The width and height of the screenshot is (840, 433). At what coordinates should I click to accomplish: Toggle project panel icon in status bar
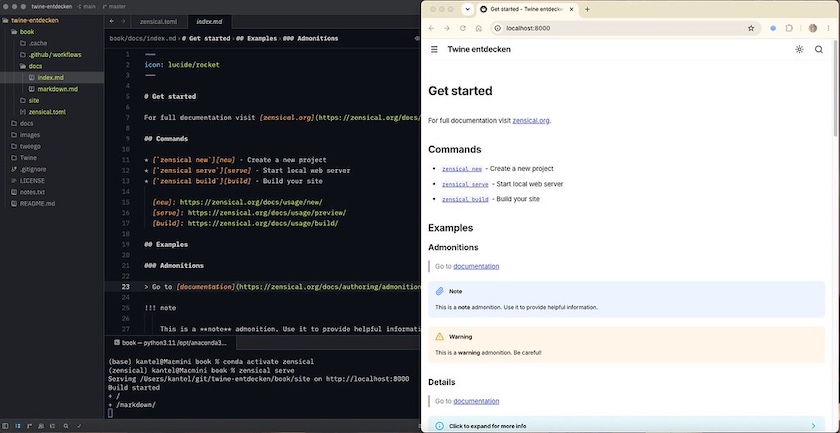[18, 426]
